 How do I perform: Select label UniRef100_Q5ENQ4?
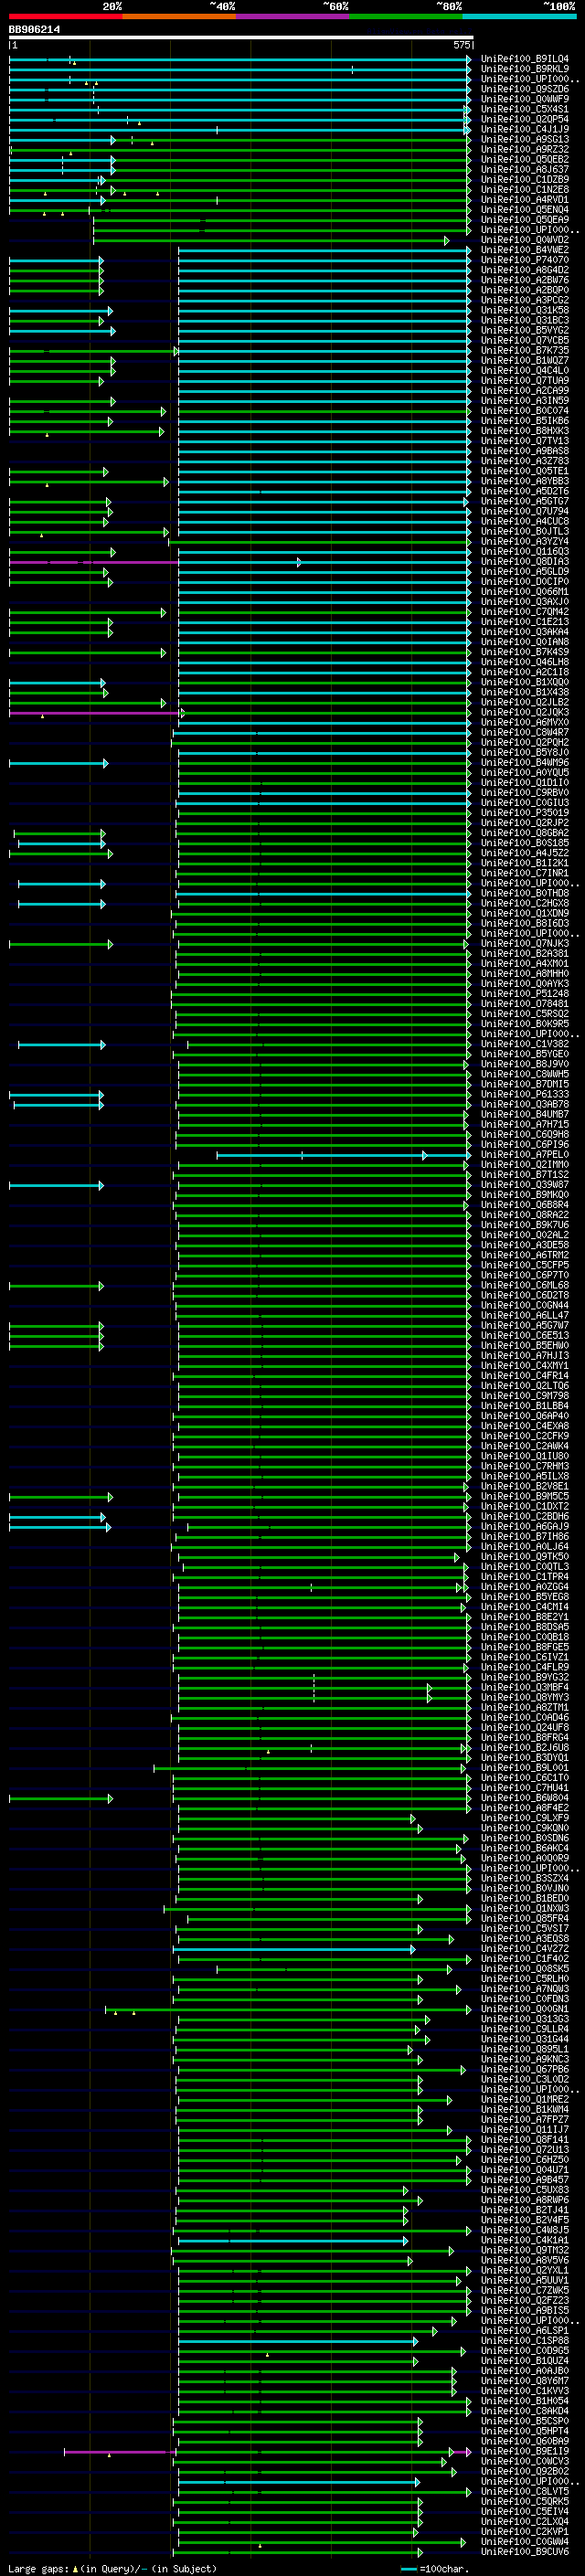[x=525, y=210]
